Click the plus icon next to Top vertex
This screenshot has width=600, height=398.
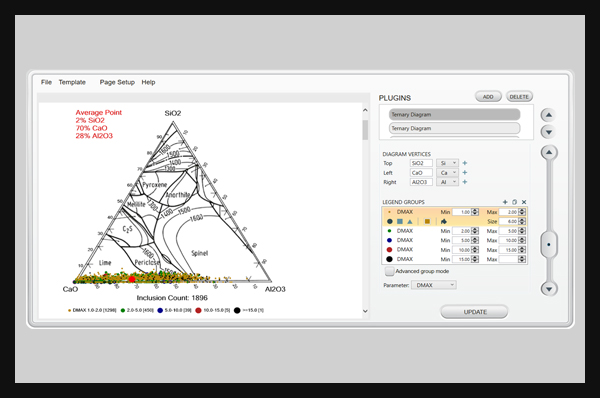[465, 163]
